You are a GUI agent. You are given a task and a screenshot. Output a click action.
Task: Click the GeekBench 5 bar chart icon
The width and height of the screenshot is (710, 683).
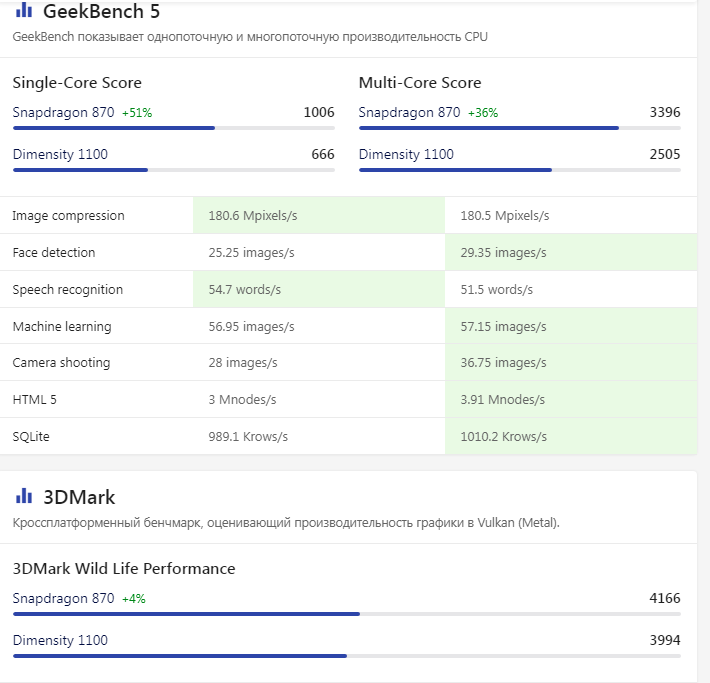point(24,10)
